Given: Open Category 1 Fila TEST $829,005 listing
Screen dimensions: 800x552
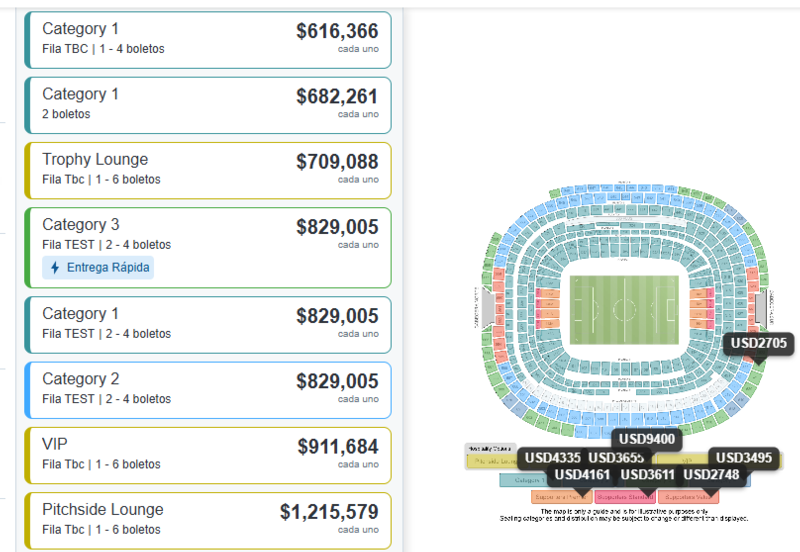Looking at the screenshot, I should click(x=208, y=324).
